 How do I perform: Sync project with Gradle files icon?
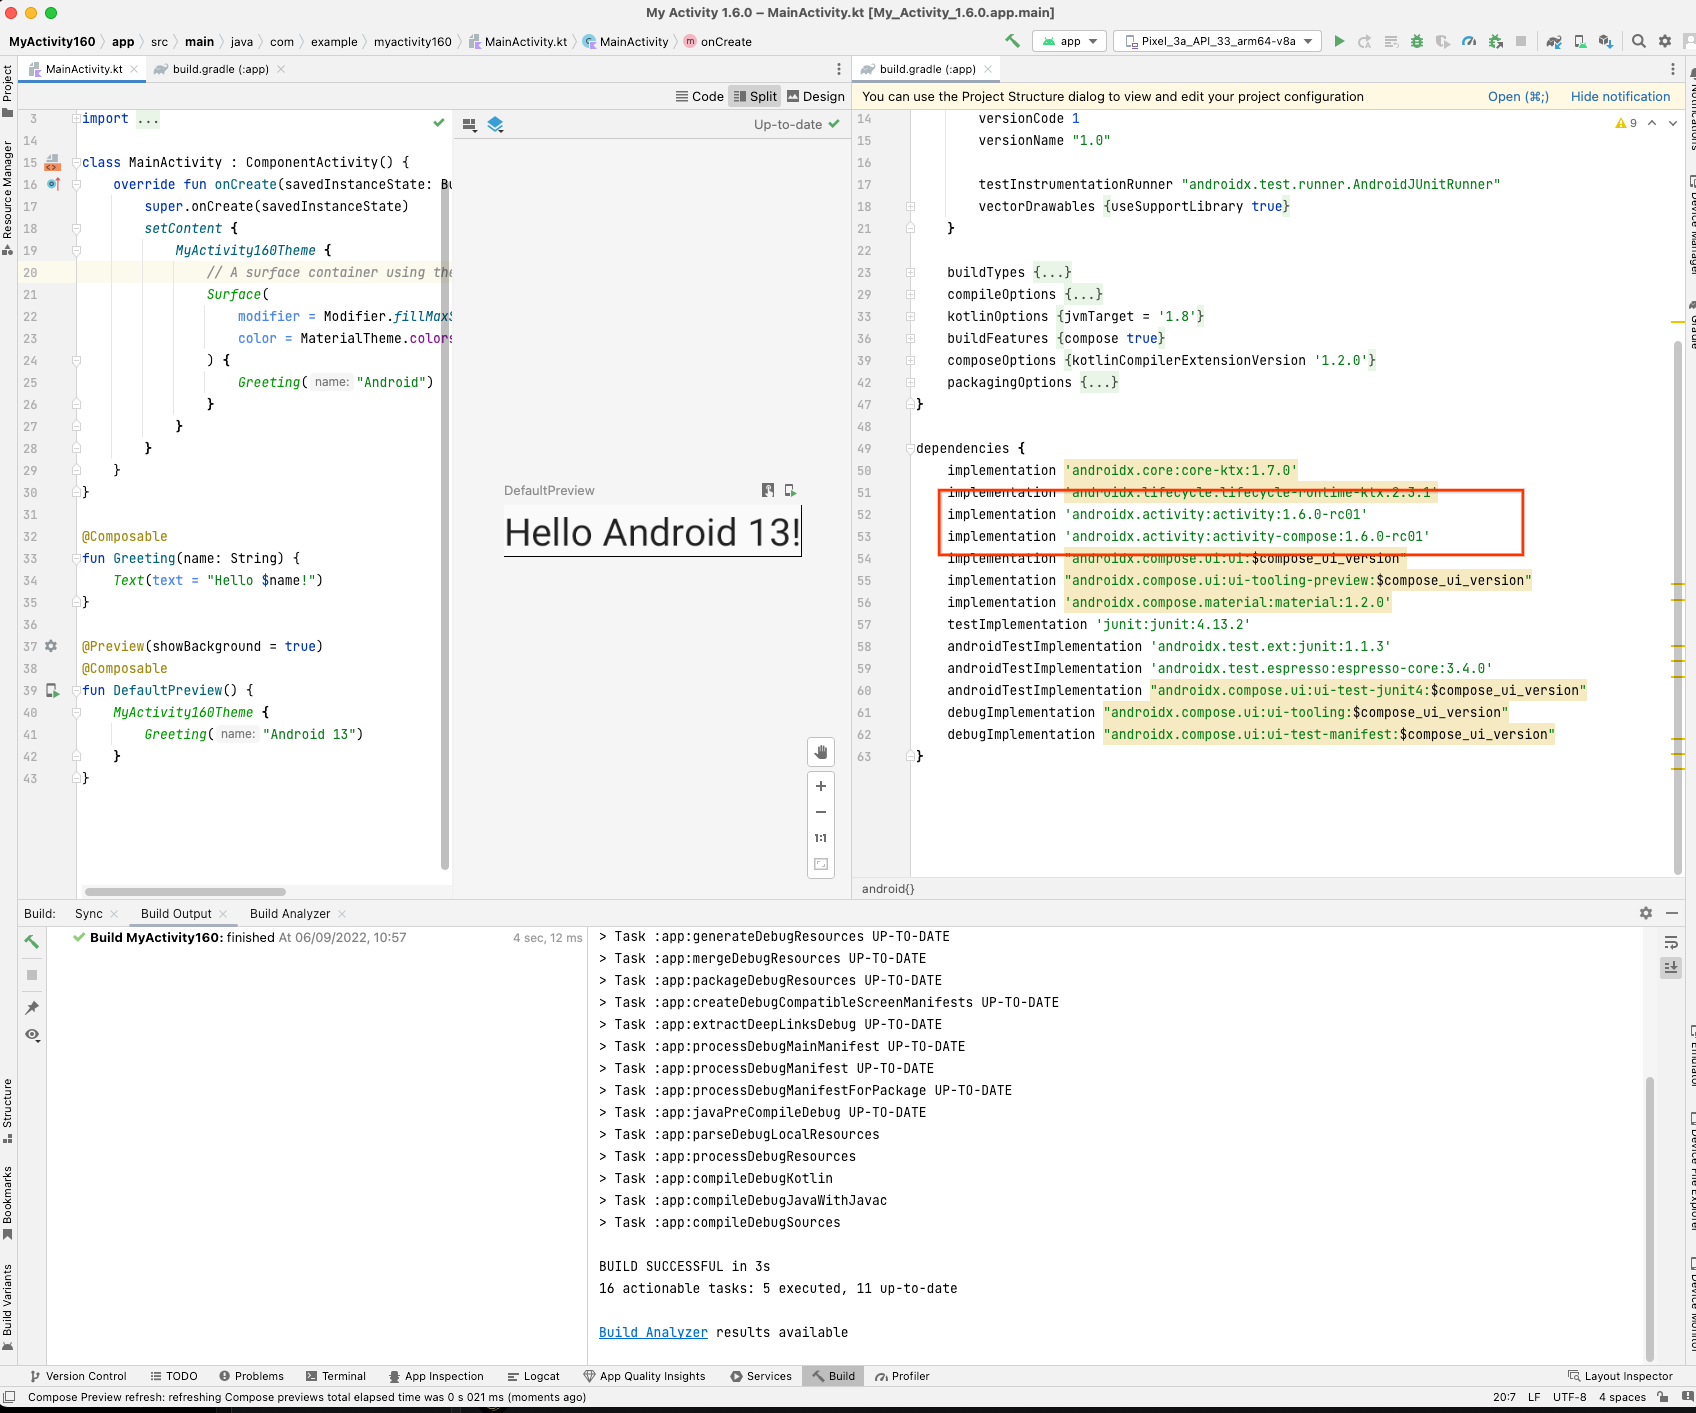[x=1553, y=41]
